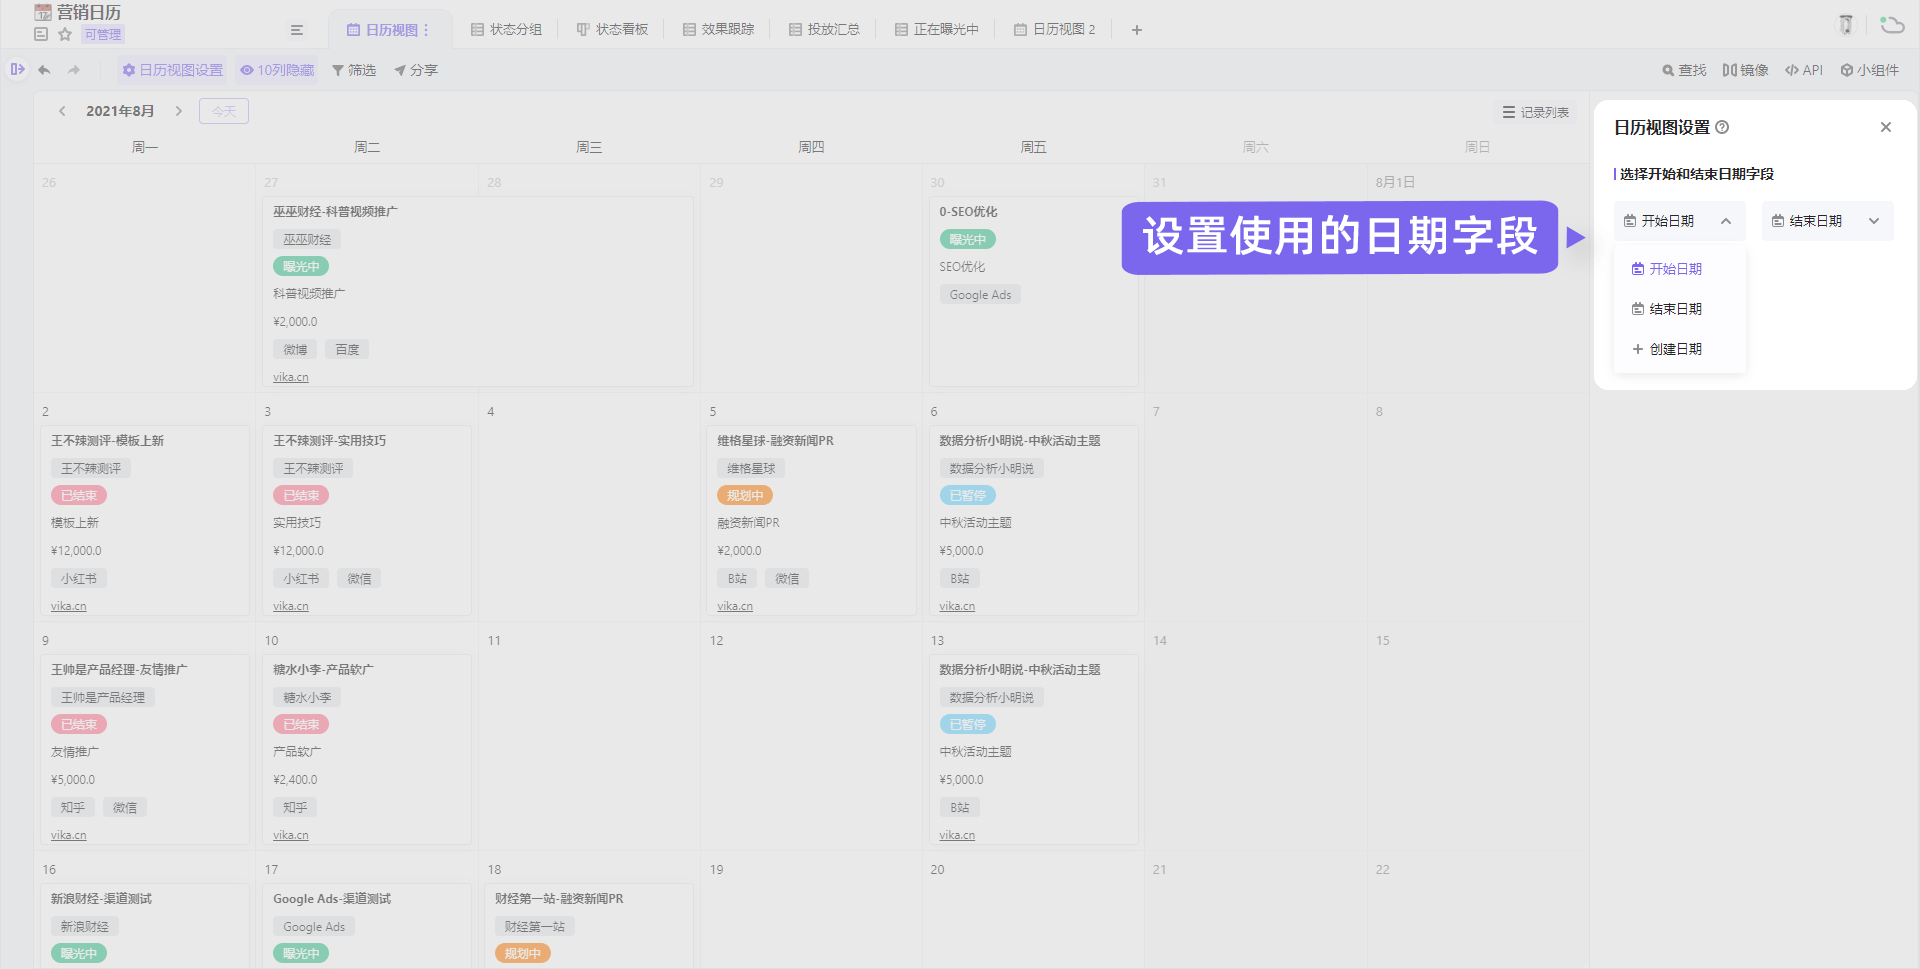Open help icon beside 日历视图设置 title
1920x969 pixels.
1722,127
